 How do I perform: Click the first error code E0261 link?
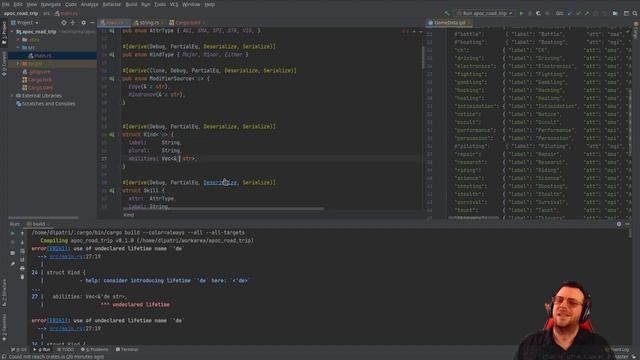tap(57, 248)
